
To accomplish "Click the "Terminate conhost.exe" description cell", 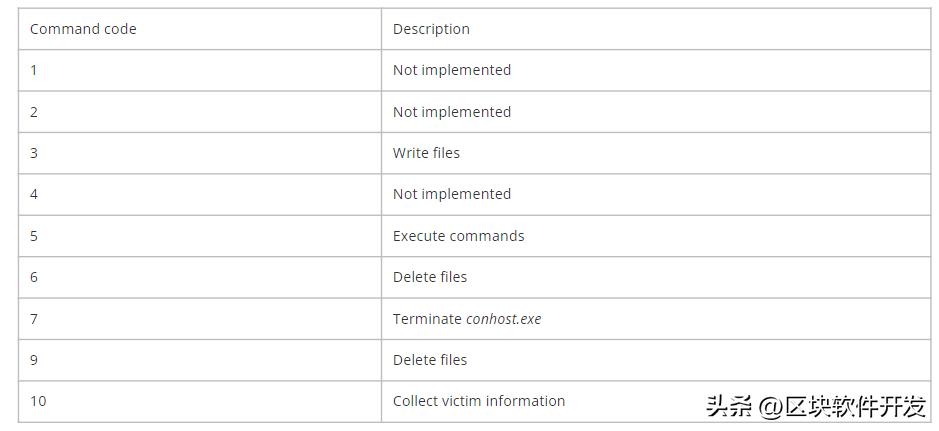I will pyautogui.click(x=467, y=319).
